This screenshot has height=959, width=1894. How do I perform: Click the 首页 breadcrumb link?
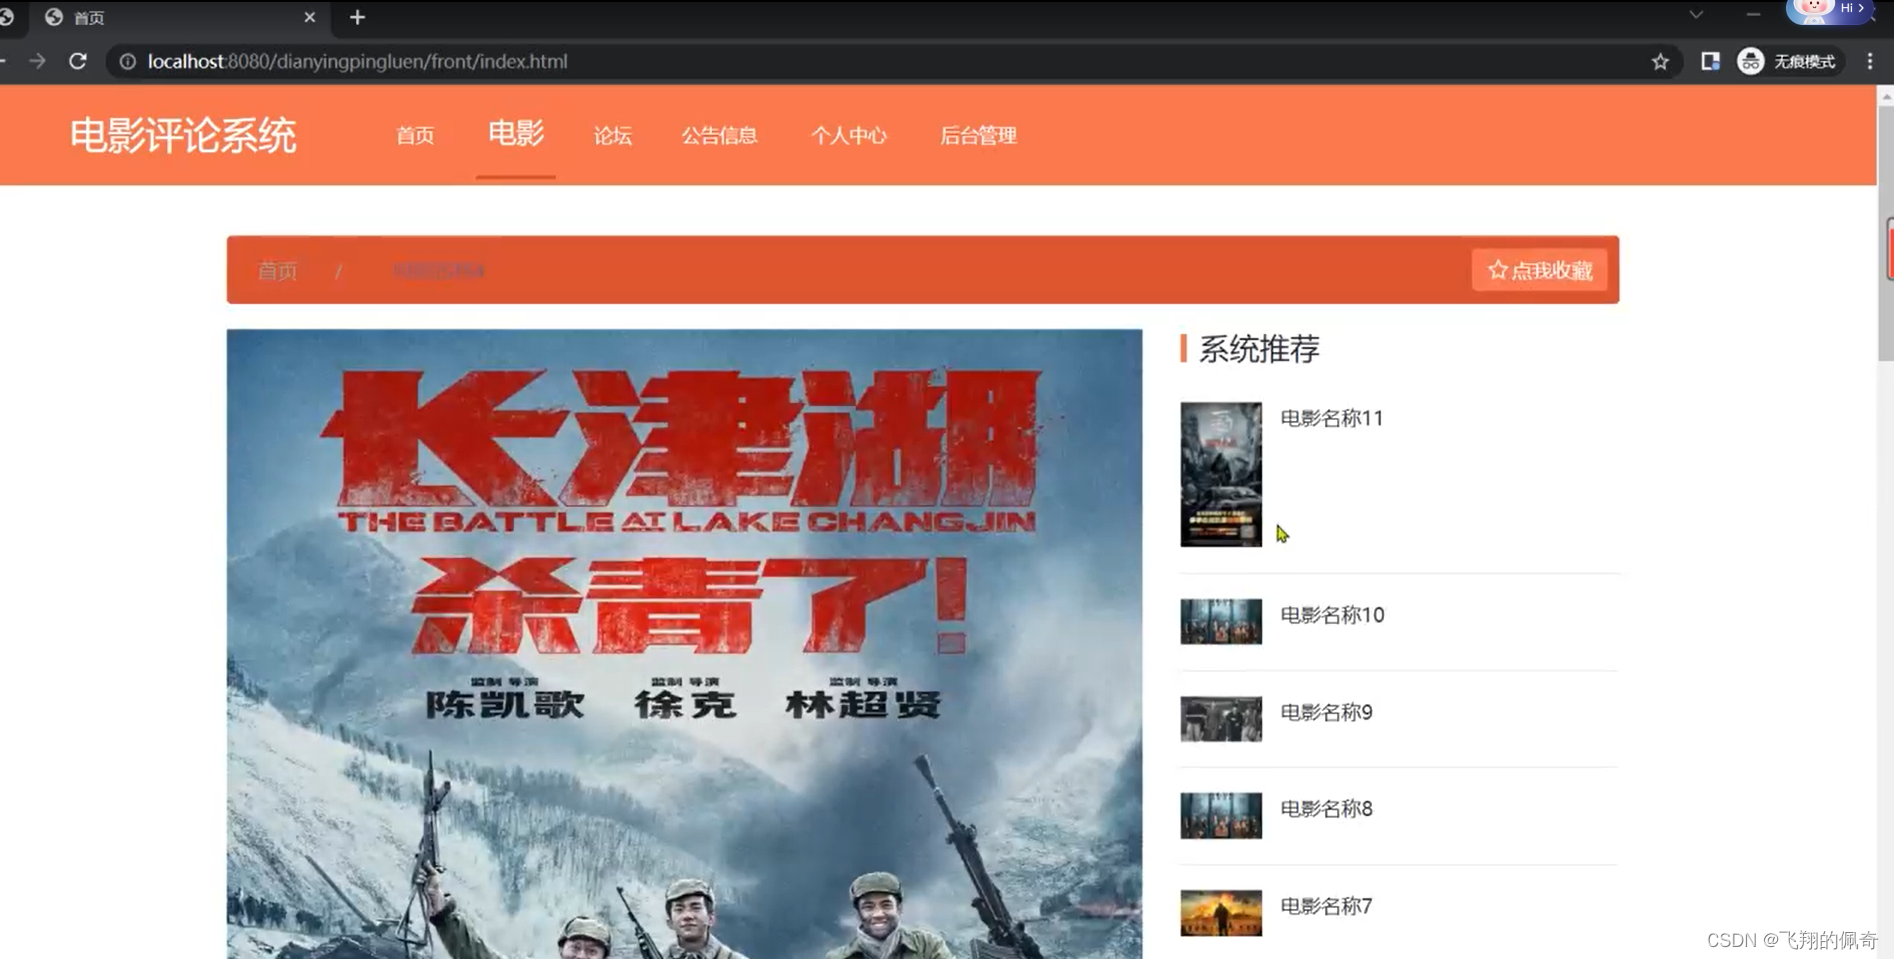point(278,270)
